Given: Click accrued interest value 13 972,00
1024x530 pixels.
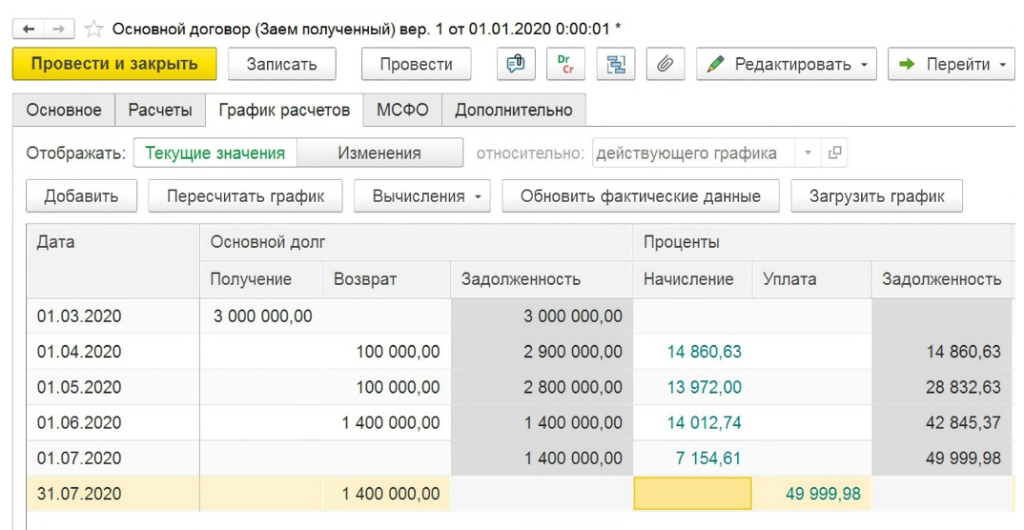Looking at the screenshot, I should click(x=704, y=387).
